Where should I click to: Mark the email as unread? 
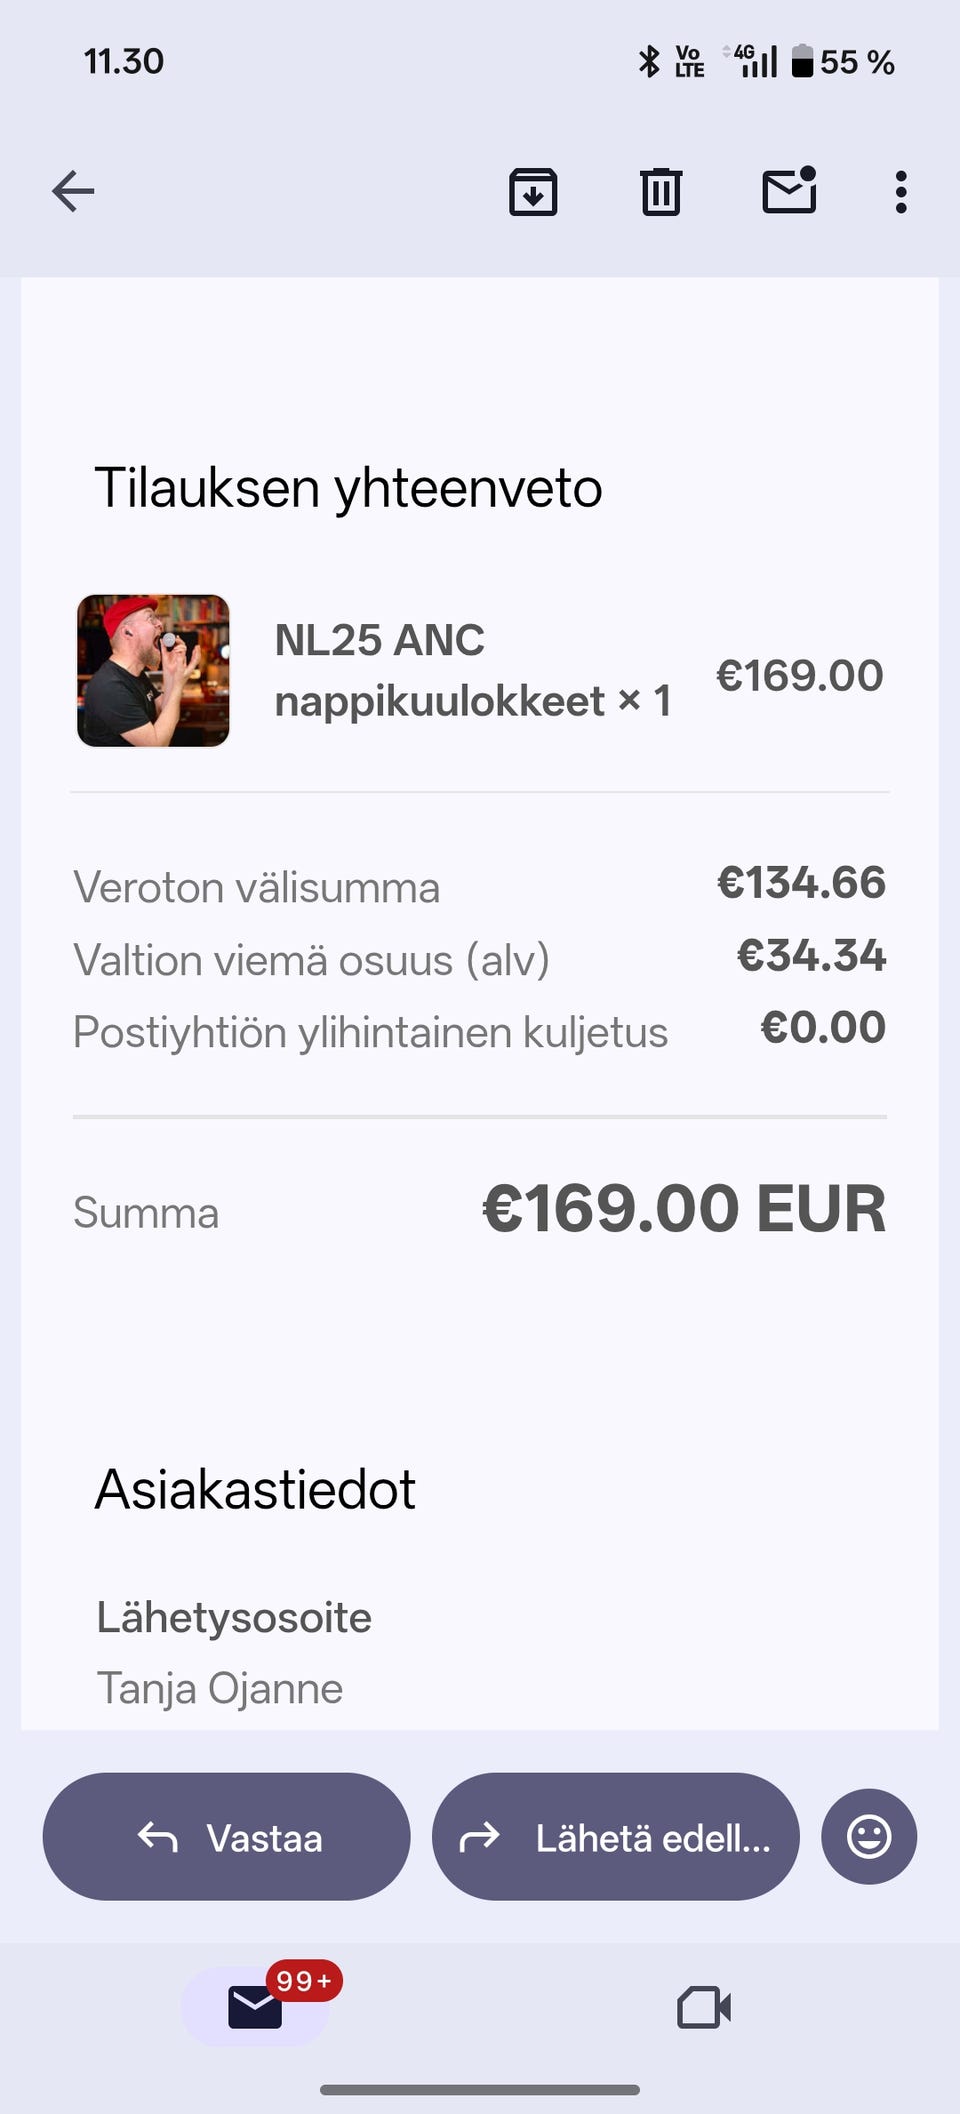789,190
